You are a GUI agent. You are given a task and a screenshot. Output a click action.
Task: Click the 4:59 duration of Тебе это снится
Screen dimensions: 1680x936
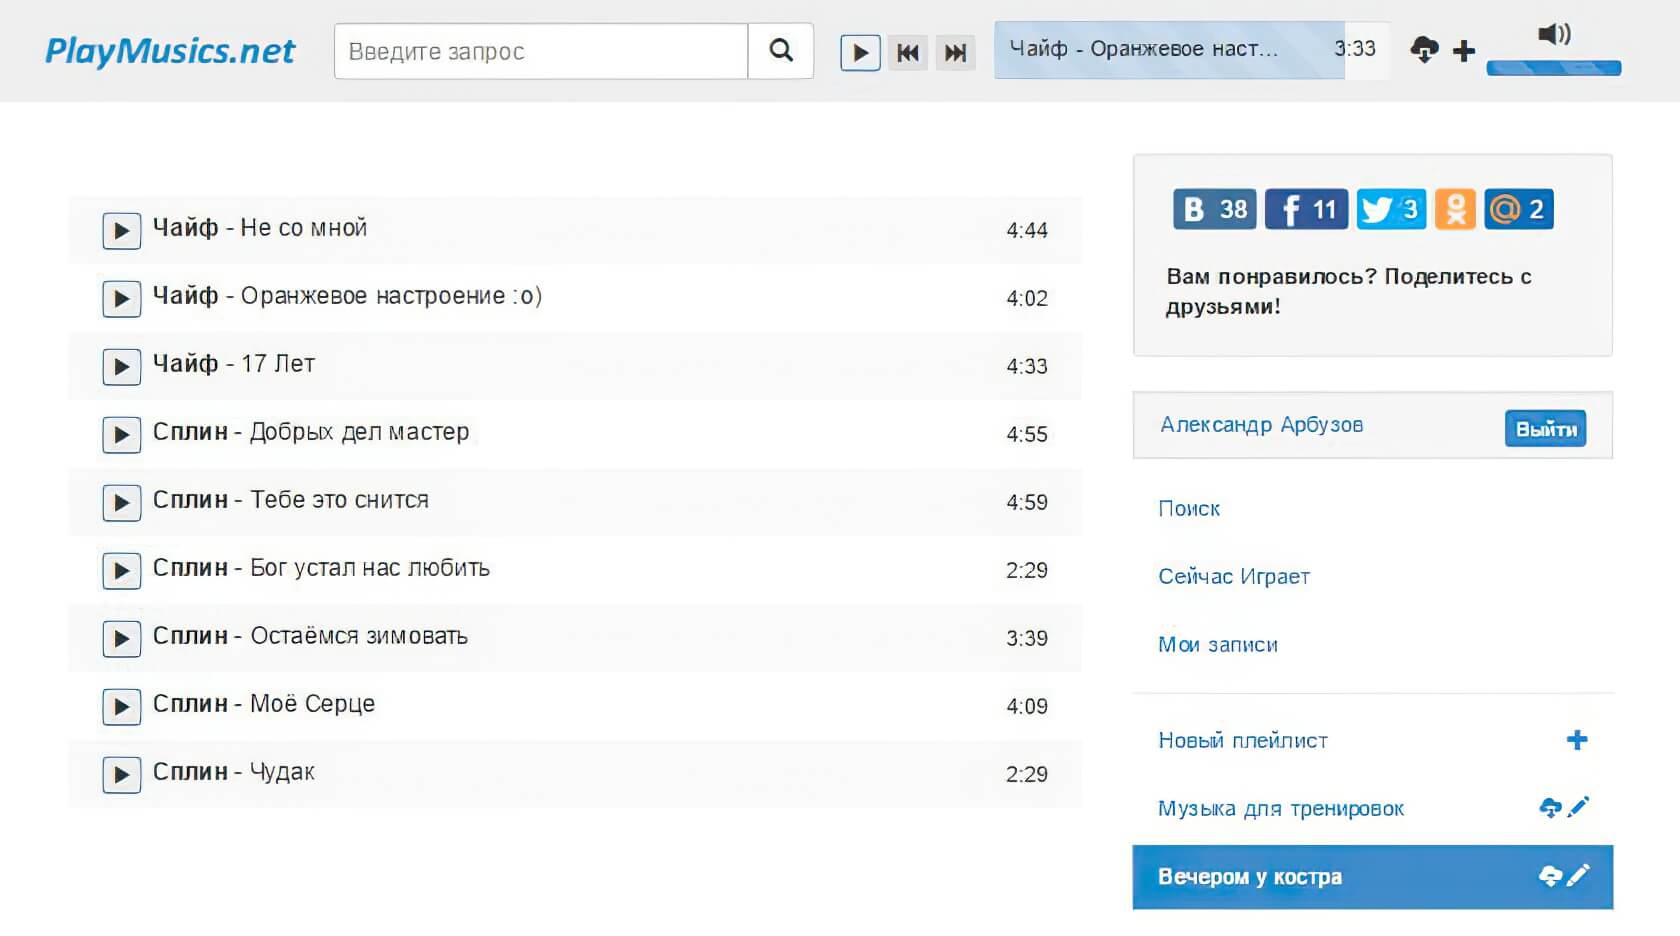pyautogui.click(x=1027, y=503)
